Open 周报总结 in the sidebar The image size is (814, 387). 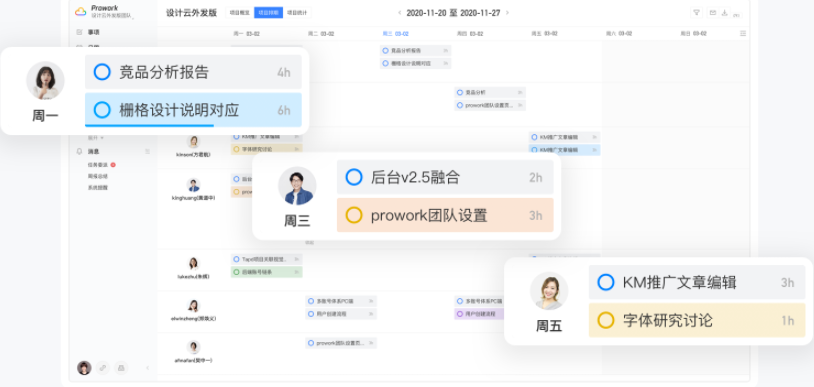(98, 176)
